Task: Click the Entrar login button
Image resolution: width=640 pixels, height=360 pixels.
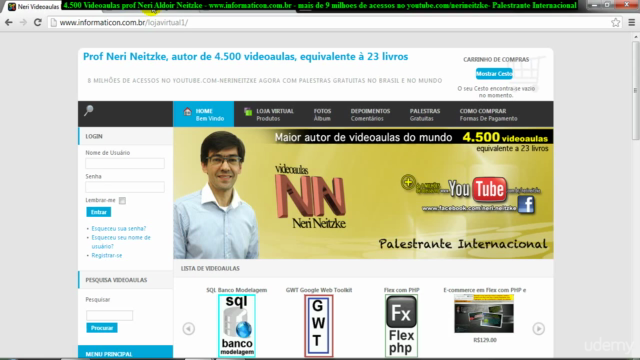Action: click(x=98, y=212)
